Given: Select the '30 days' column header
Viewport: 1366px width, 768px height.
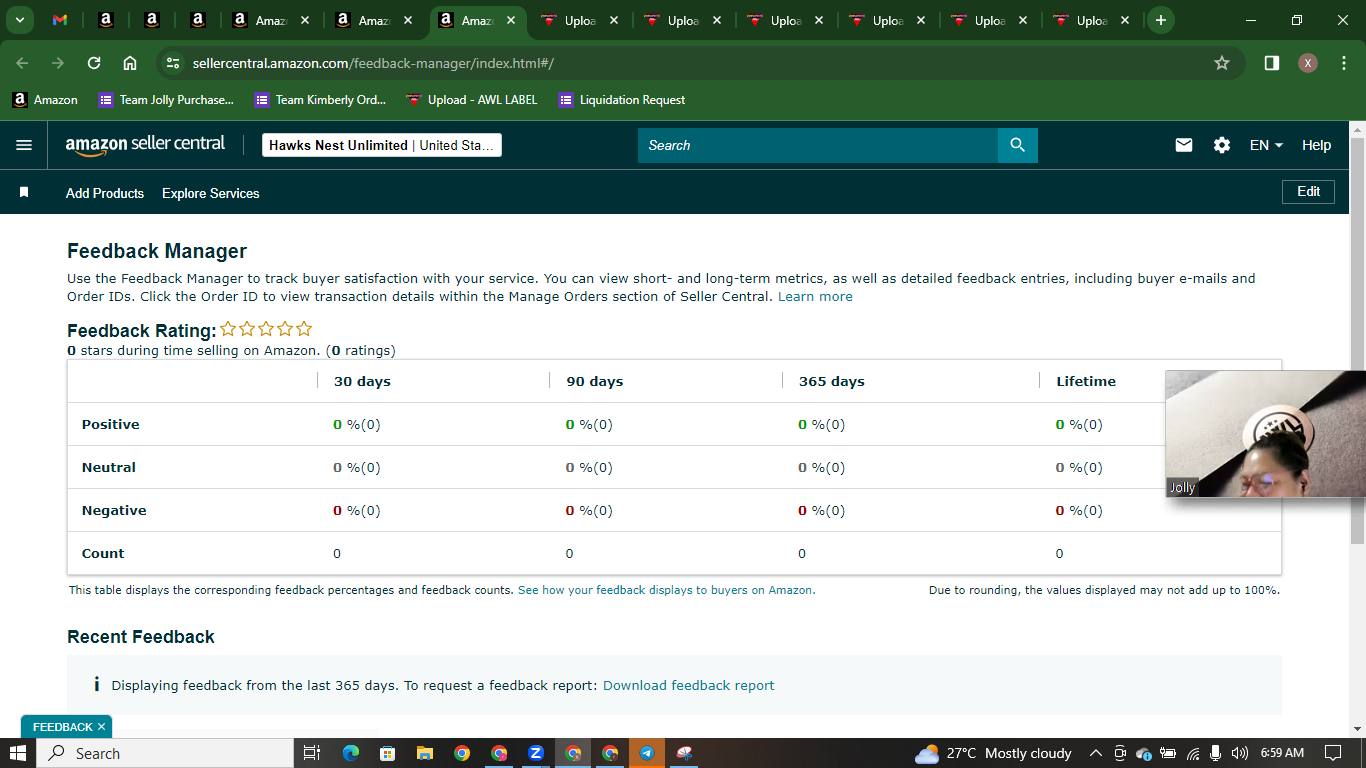Looking at the screenshot, I should click(362, 381).
